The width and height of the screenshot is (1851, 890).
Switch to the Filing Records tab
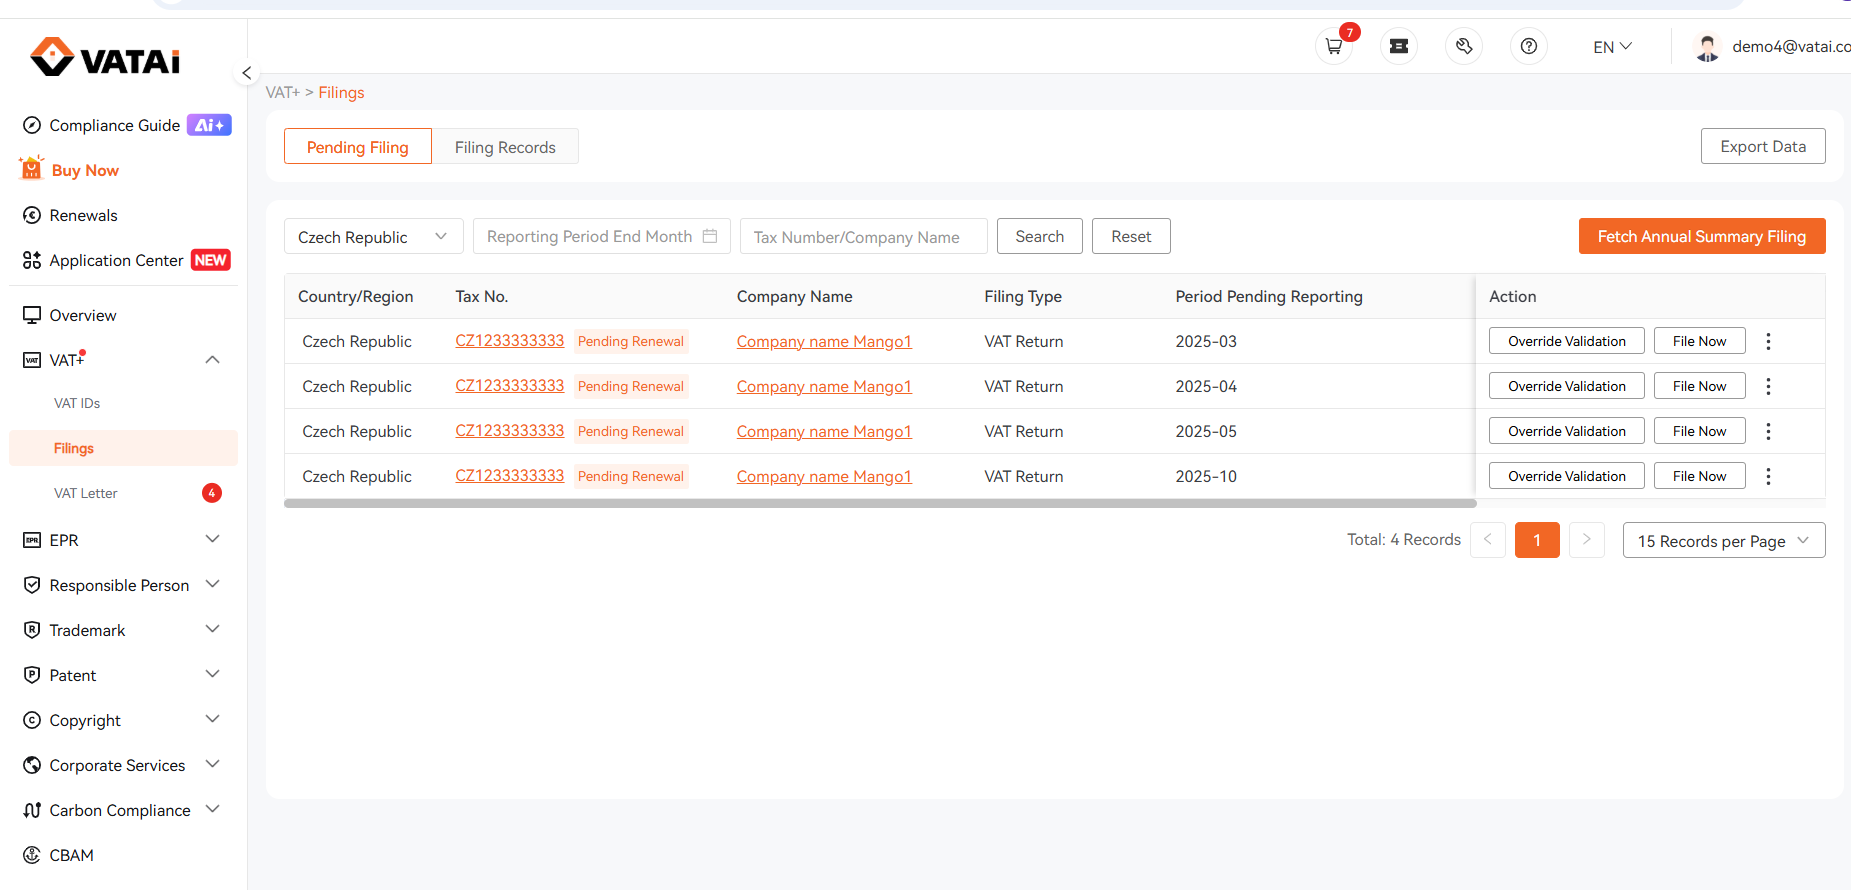pos(505,147)
